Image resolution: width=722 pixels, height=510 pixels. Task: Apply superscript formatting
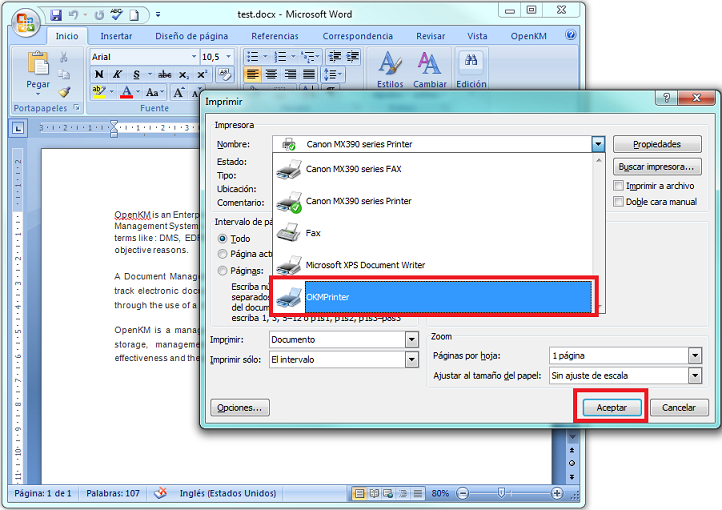coord(202,75)
